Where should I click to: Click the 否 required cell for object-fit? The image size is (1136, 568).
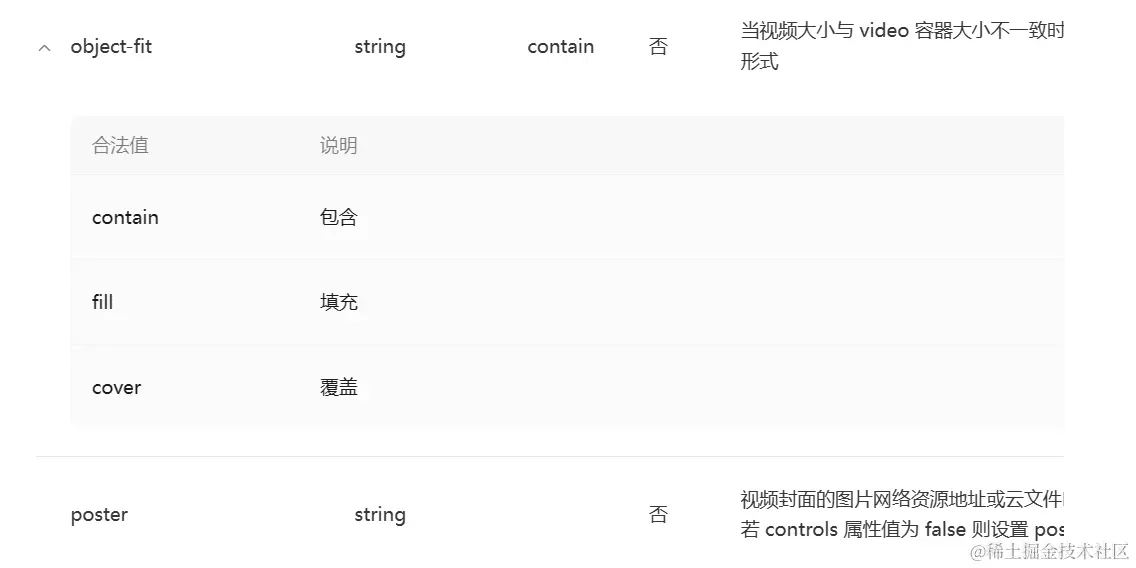pos(658,47)
